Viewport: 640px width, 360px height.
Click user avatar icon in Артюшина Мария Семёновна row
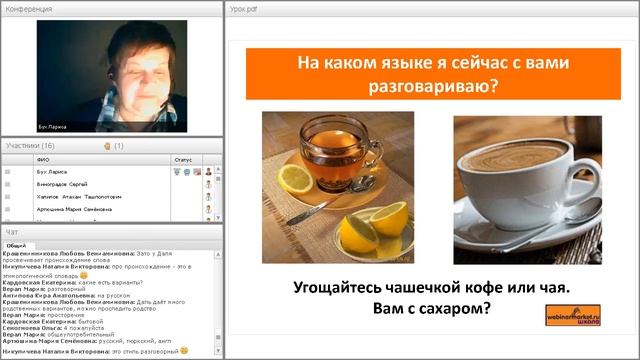tap(209, 209)
